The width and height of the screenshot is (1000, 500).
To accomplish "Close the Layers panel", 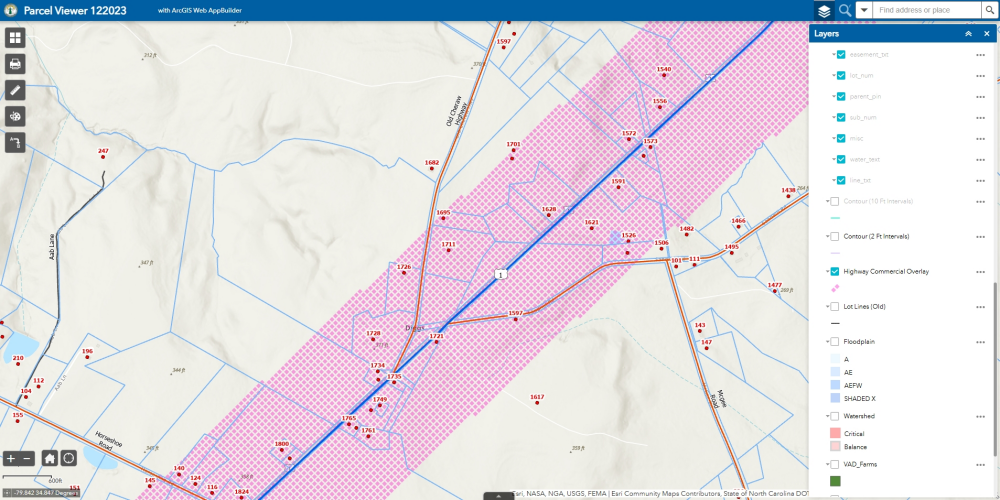I will (x=986, y=34).
